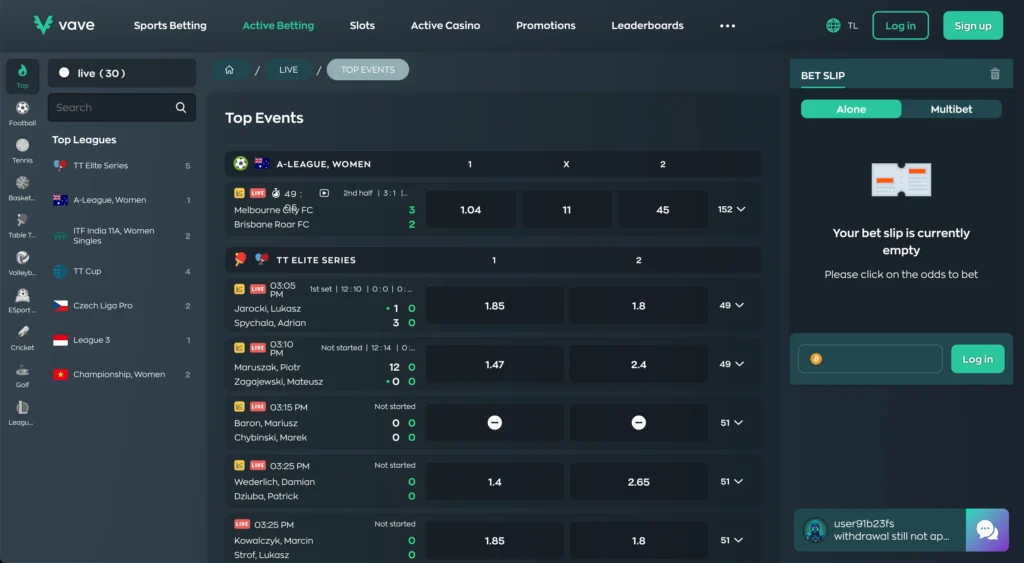The width and height of the screenshot is (1024, 563).
Task: Click the bitcoin coin icon in stake field
Action: click(816, 359)
